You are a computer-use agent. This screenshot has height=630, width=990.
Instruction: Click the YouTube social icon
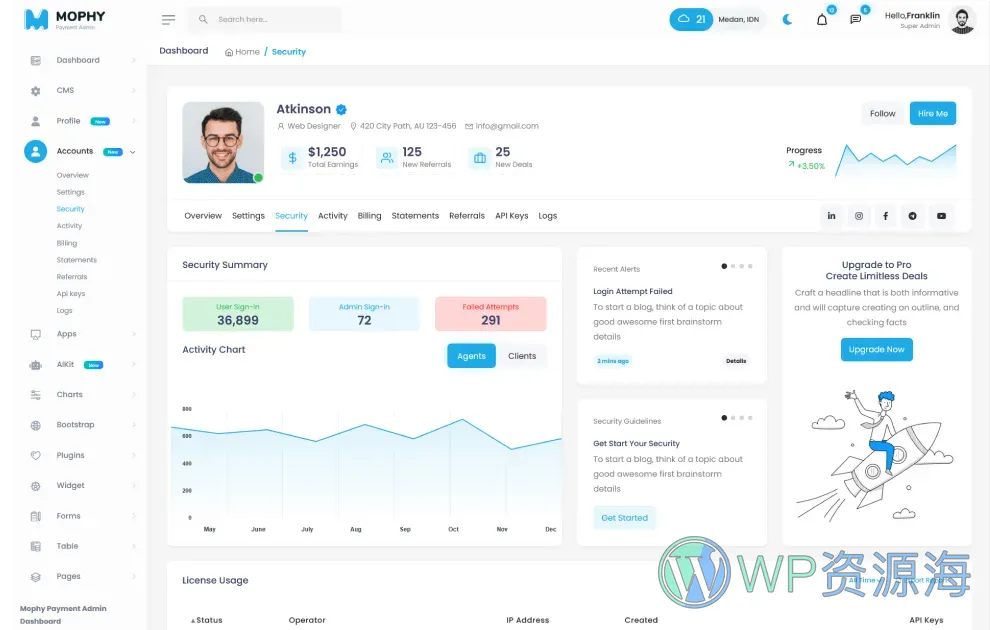click(x=941, y=215)
